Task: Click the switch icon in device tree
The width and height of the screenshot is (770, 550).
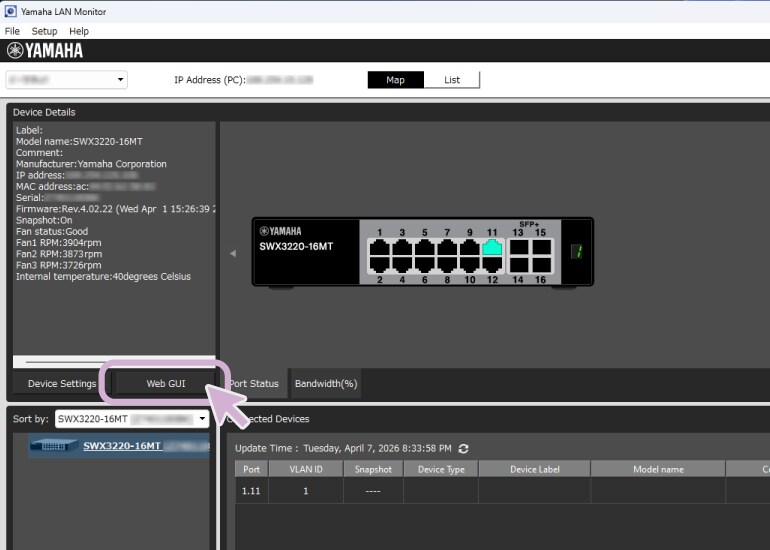Action: [54, 445]
